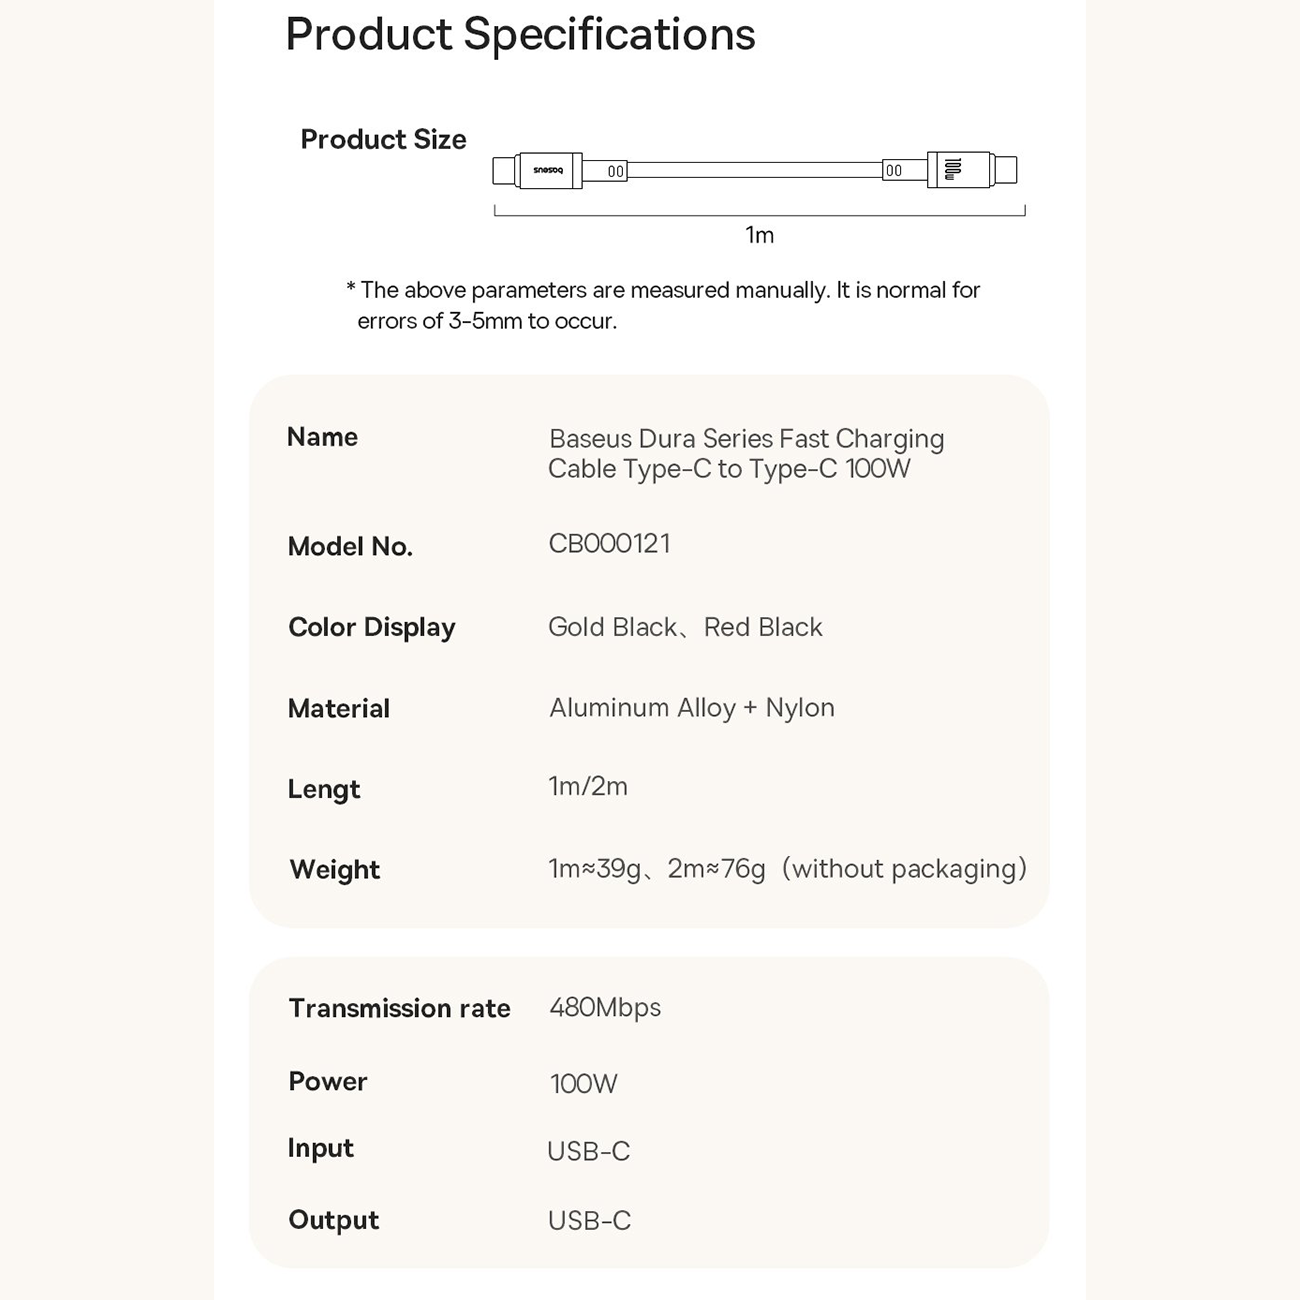Click the Model No. label
The image size is (1300, 1300).
click(350, 546)
